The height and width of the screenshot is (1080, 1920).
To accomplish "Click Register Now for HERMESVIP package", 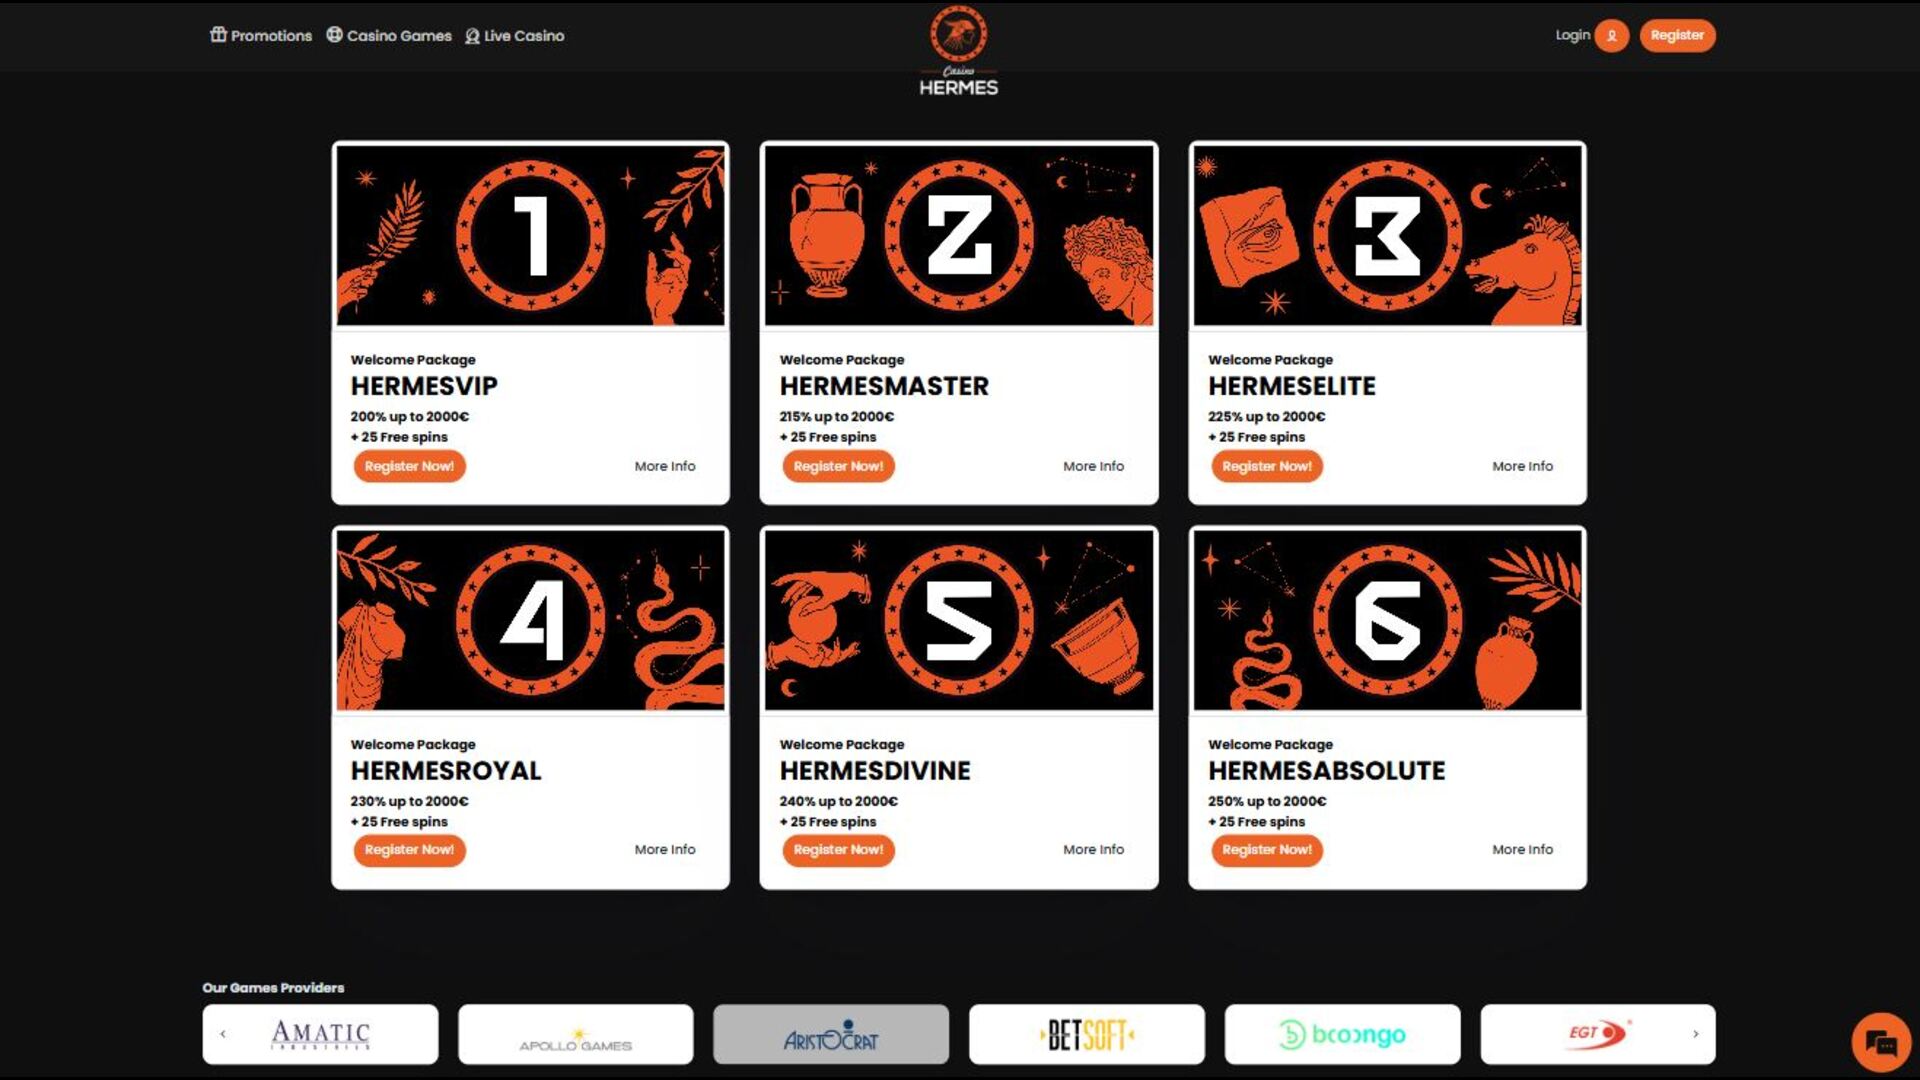I will [409, 466].
